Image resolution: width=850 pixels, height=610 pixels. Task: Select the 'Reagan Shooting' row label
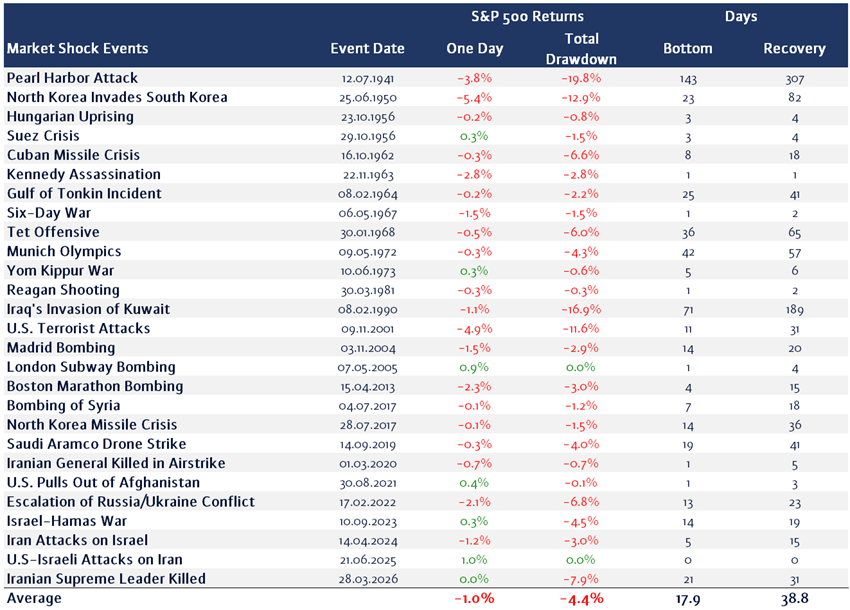(63, 290)
